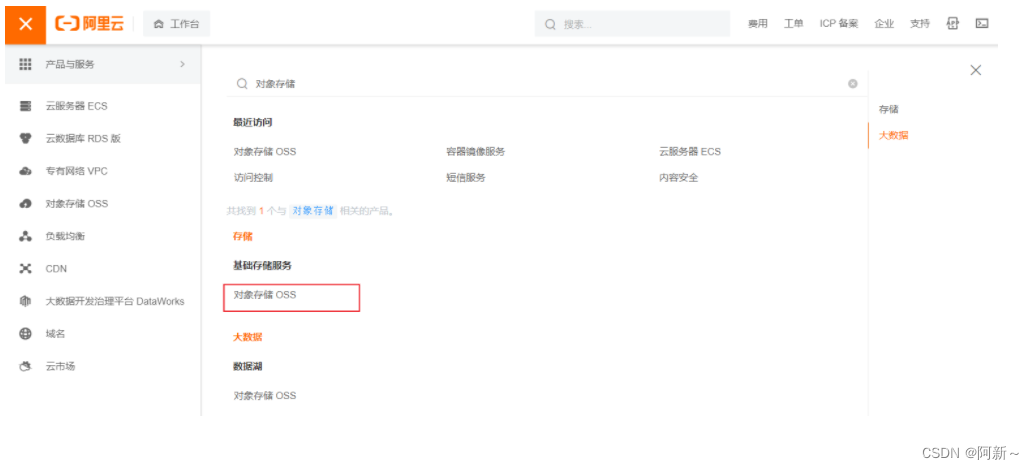The width and height of the screenshot is (1034, 469).
Task: Open 对象存储 OSS under 最近访问
Action: point(264,152)
